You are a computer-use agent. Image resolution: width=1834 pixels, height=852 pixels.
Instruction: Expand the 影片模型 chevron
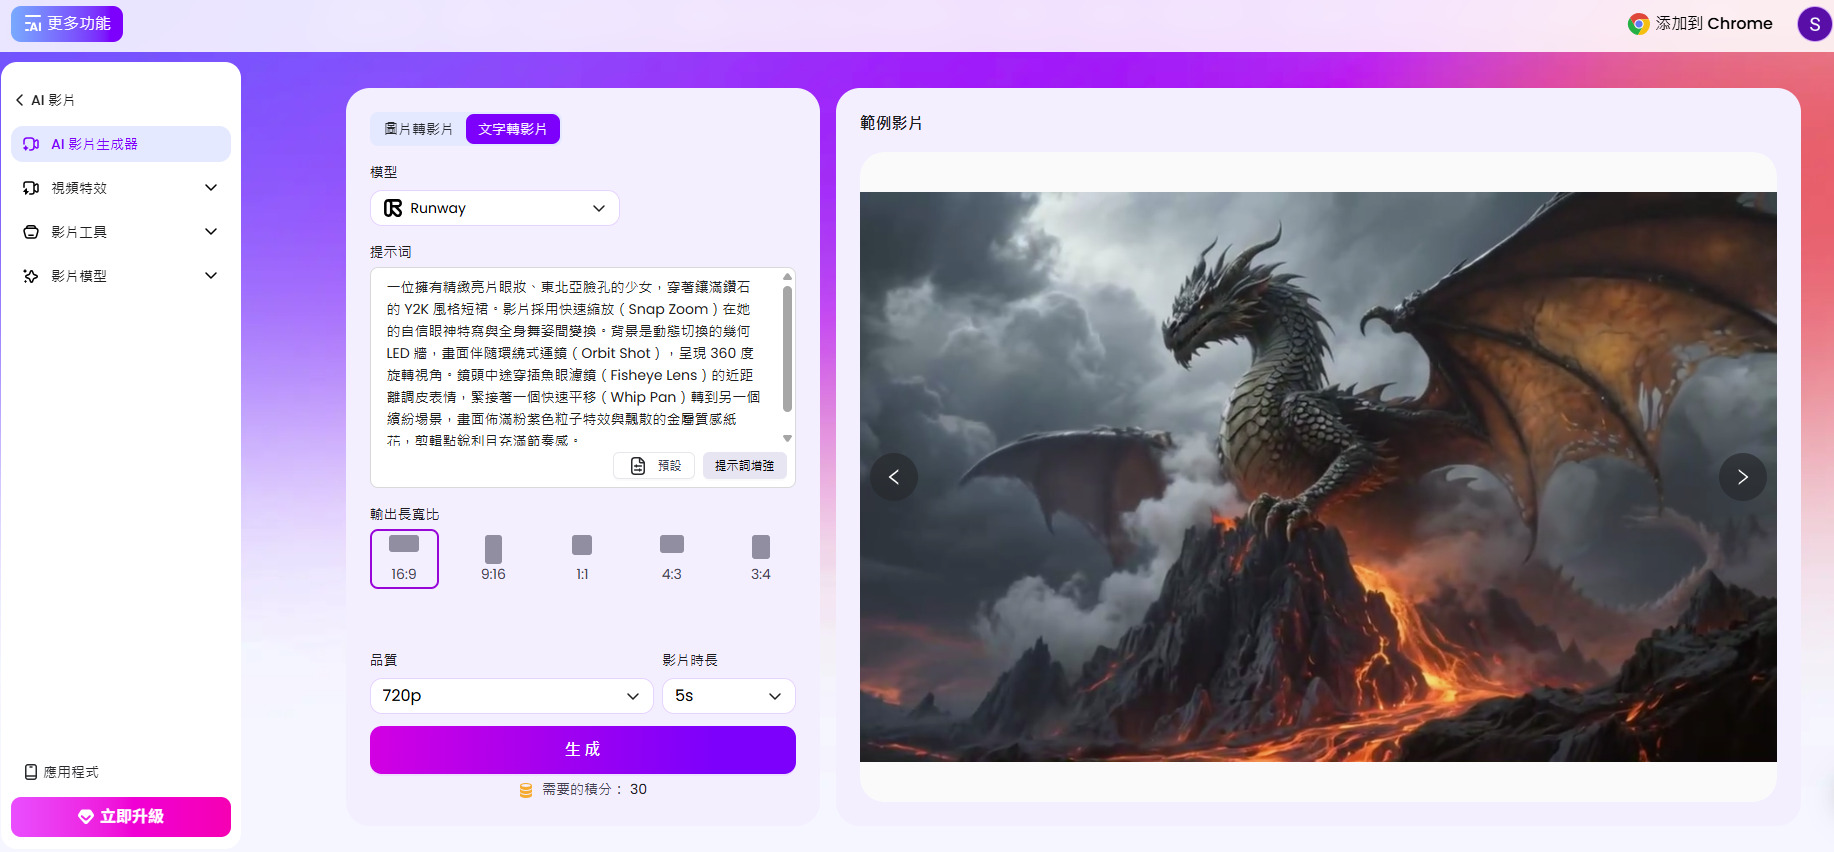(x=211, y=276)
